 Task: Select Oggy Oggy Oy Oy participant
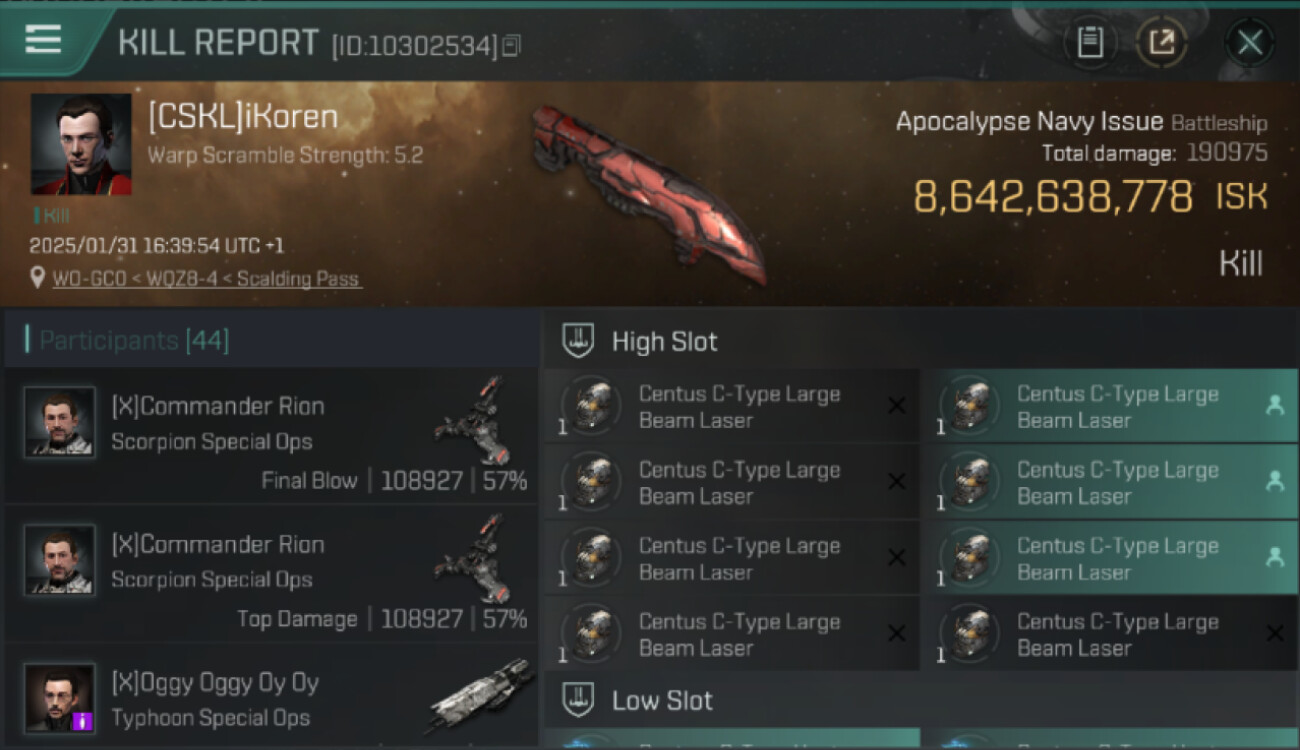click(271, 698)
